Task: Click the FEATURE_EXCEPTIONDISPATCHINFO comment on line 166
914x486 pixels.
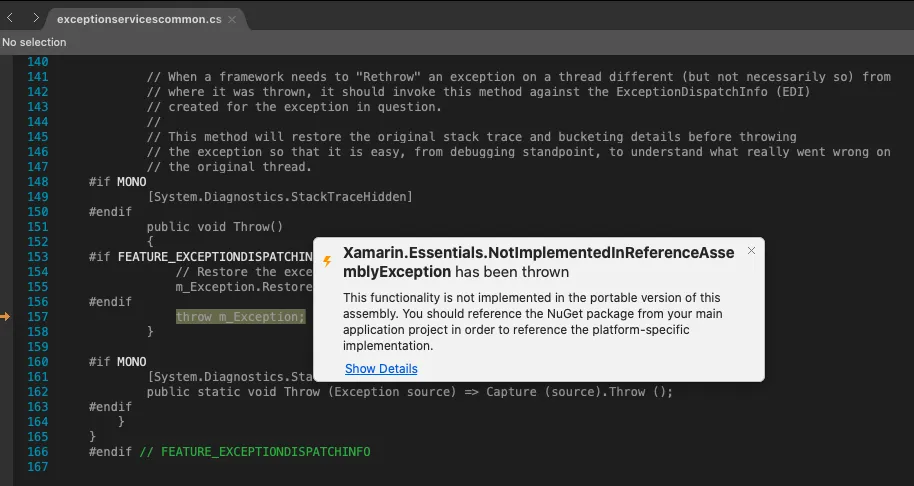Action: (x=255, y=452)
